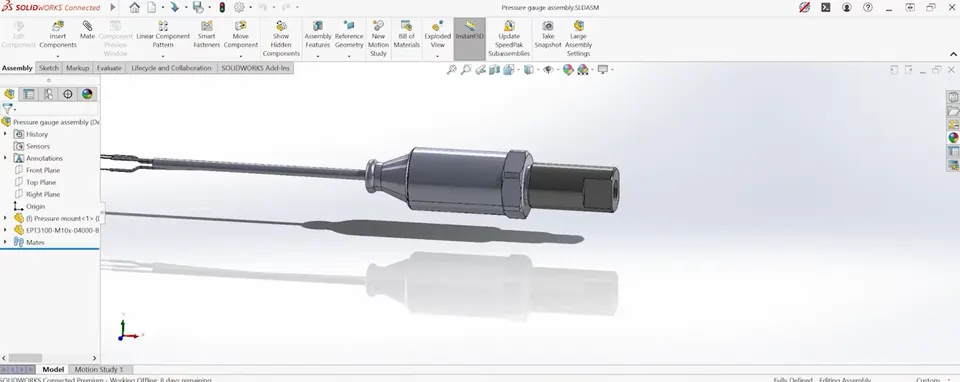Switch to the Motion Study 1 tab
This screenshot has width=960, height=382.
(x=99, y=369)
